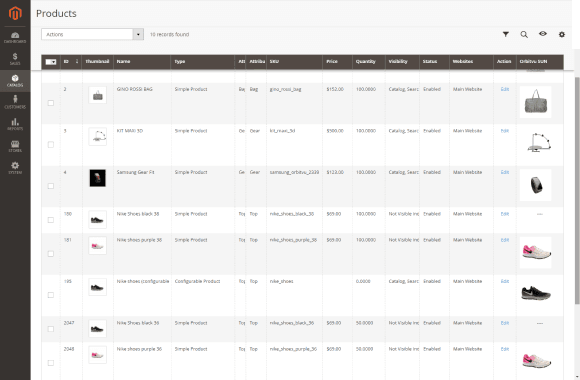Click the Samsung Gear Fit name cell
The height and width of the screenshot is (380, 580).
pyautogui.click(x=135, y=172)
